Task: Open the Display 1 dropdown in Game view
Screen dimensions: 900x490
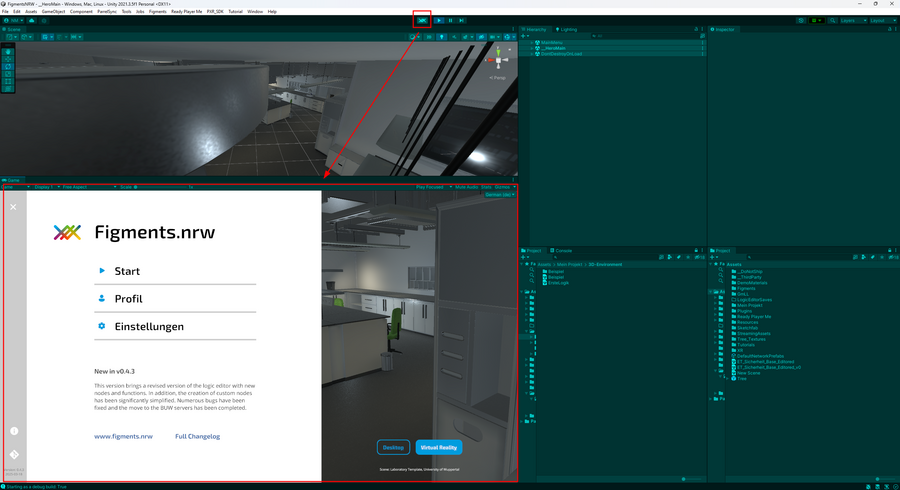Action: pos(45,187)
